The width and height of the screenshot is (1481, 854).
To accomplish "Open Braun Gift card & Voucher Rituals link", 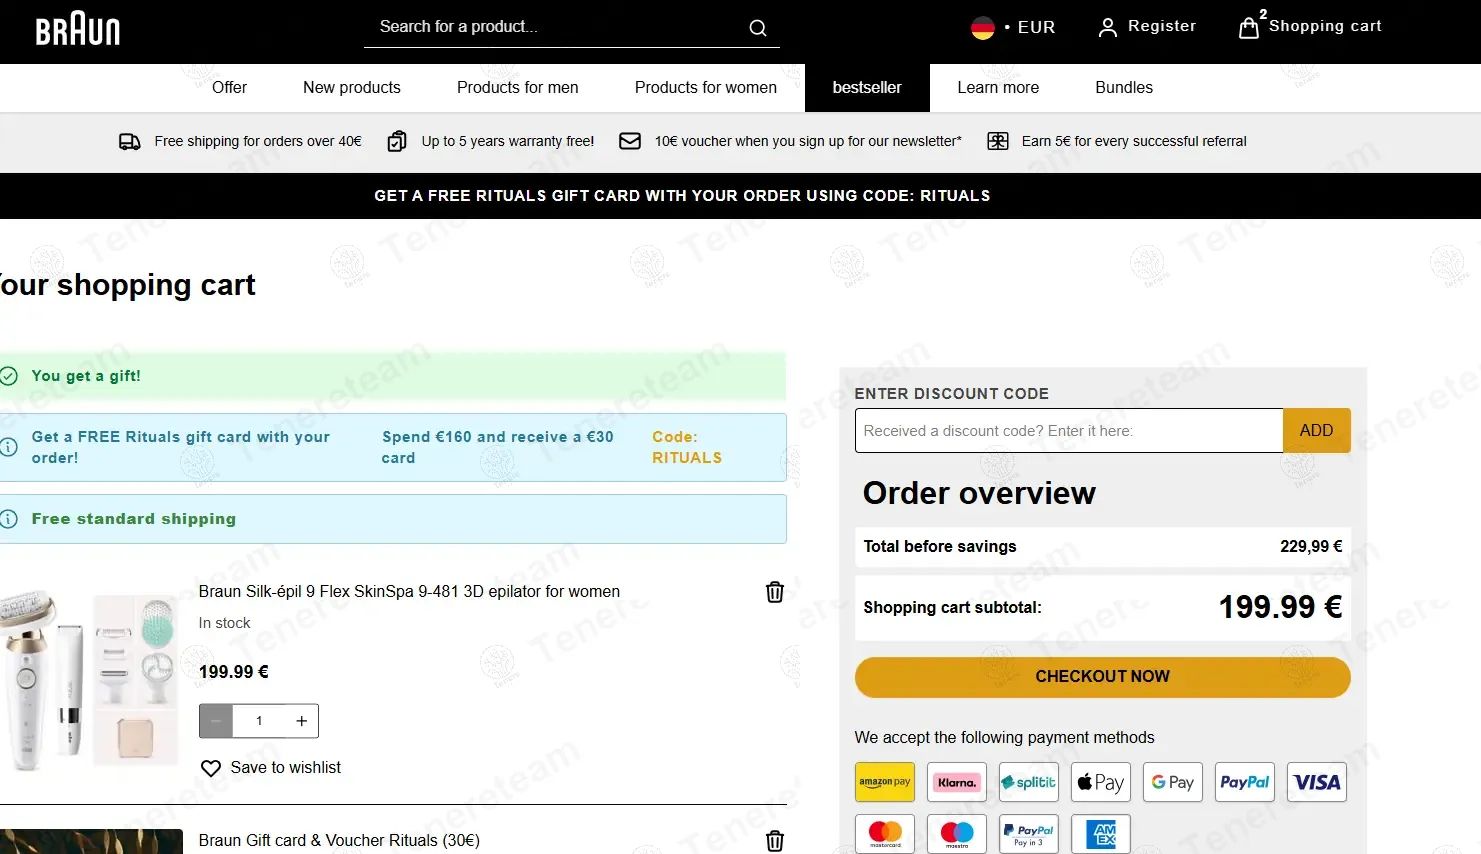I will [339, 841].
